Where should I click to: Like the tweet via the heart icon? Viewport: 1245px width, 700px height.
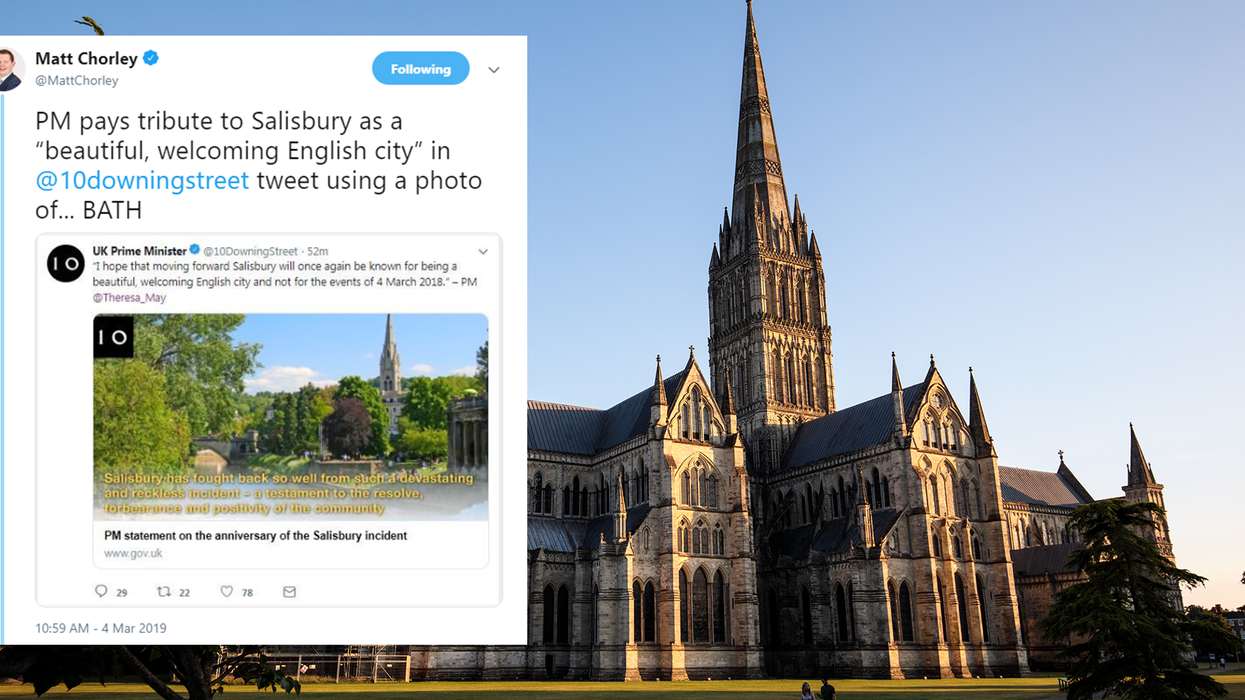tap(226, 592)
